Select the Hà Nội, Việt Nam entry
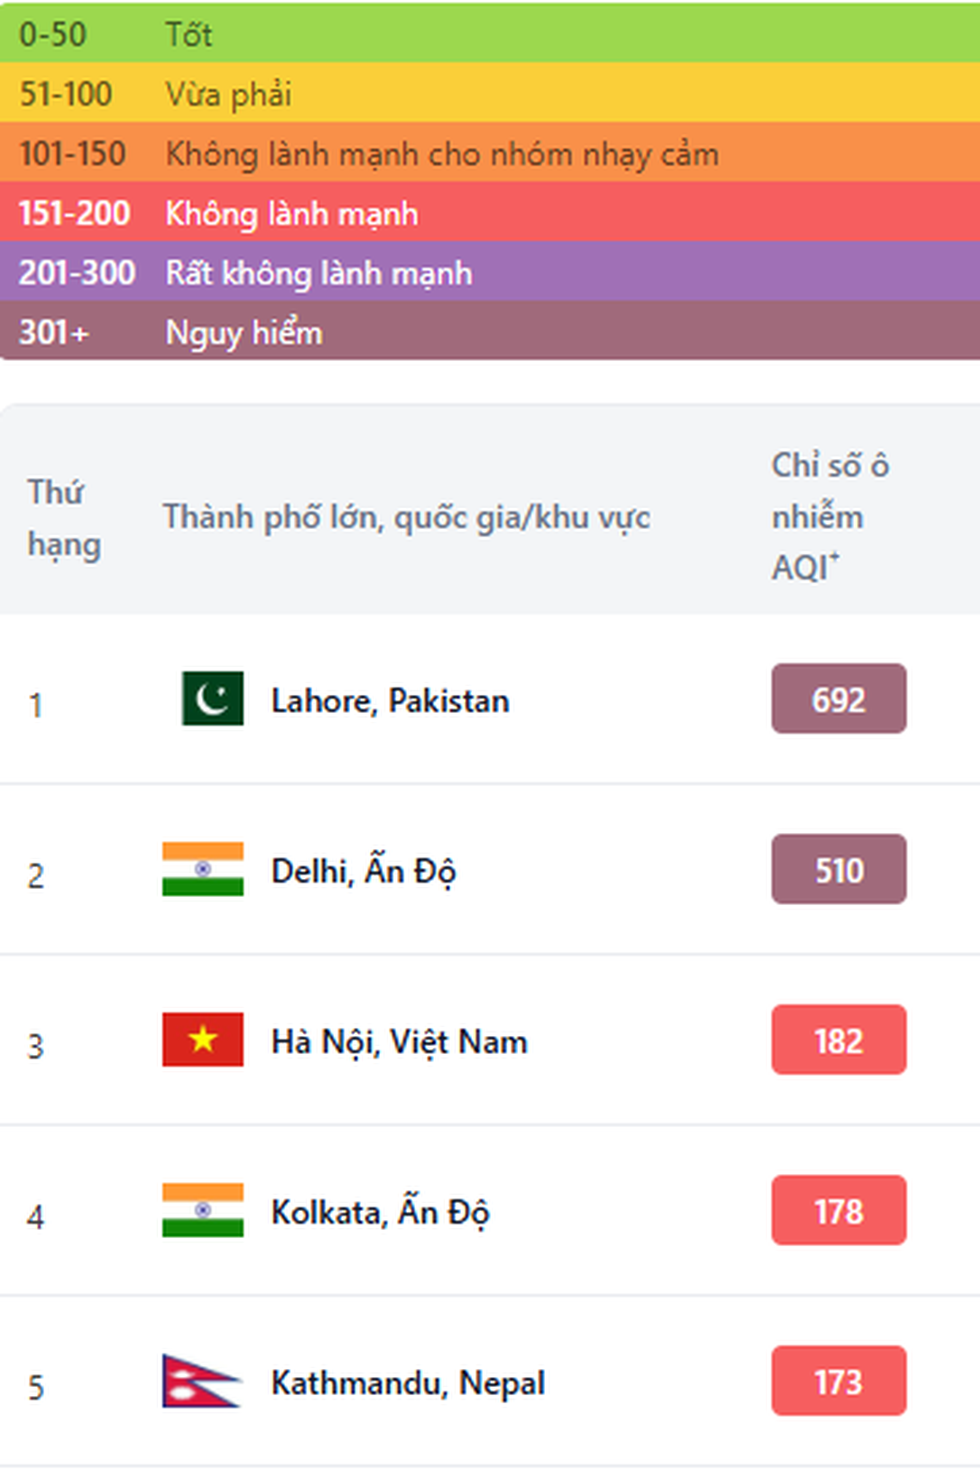 pos(399,1042)
